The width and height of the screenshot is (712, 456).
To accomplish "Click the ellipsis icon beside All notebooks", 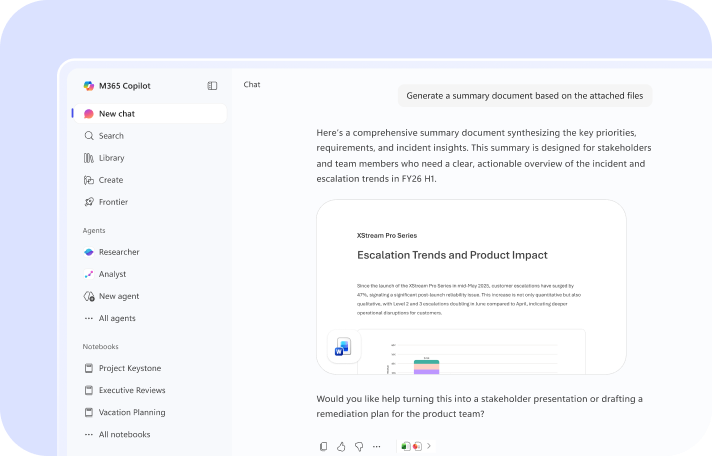I will pos(89,435).
